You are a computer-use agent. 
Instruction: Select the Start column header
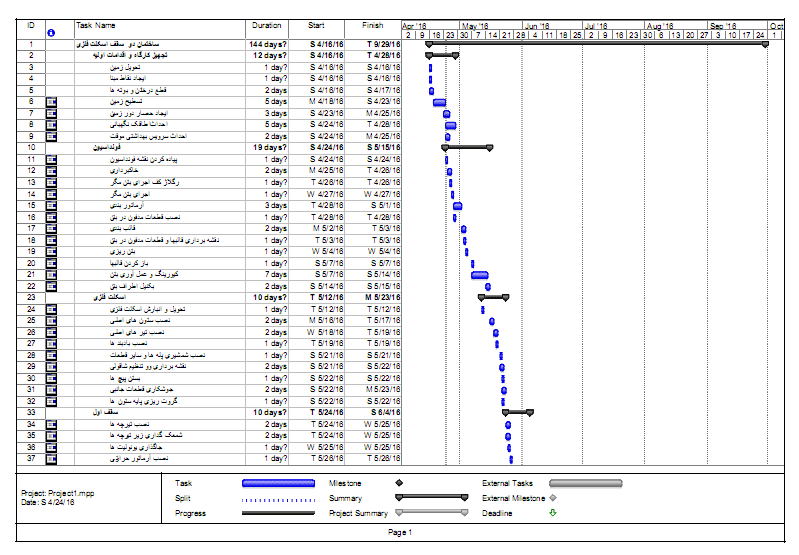tap(316, 25)
